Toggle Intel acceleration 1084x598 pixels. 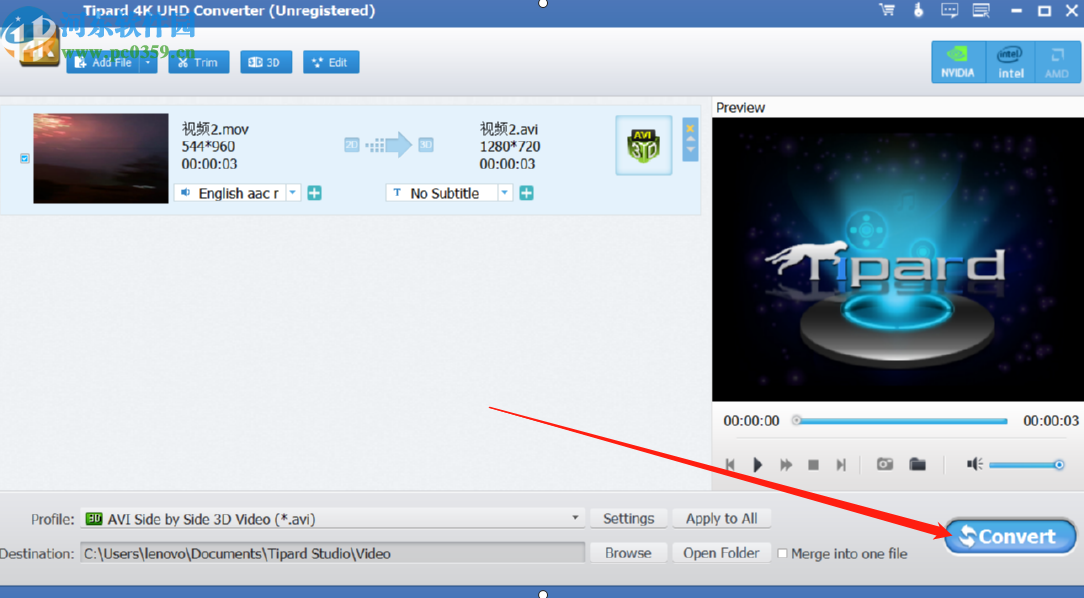click(x=1010, y=62)
